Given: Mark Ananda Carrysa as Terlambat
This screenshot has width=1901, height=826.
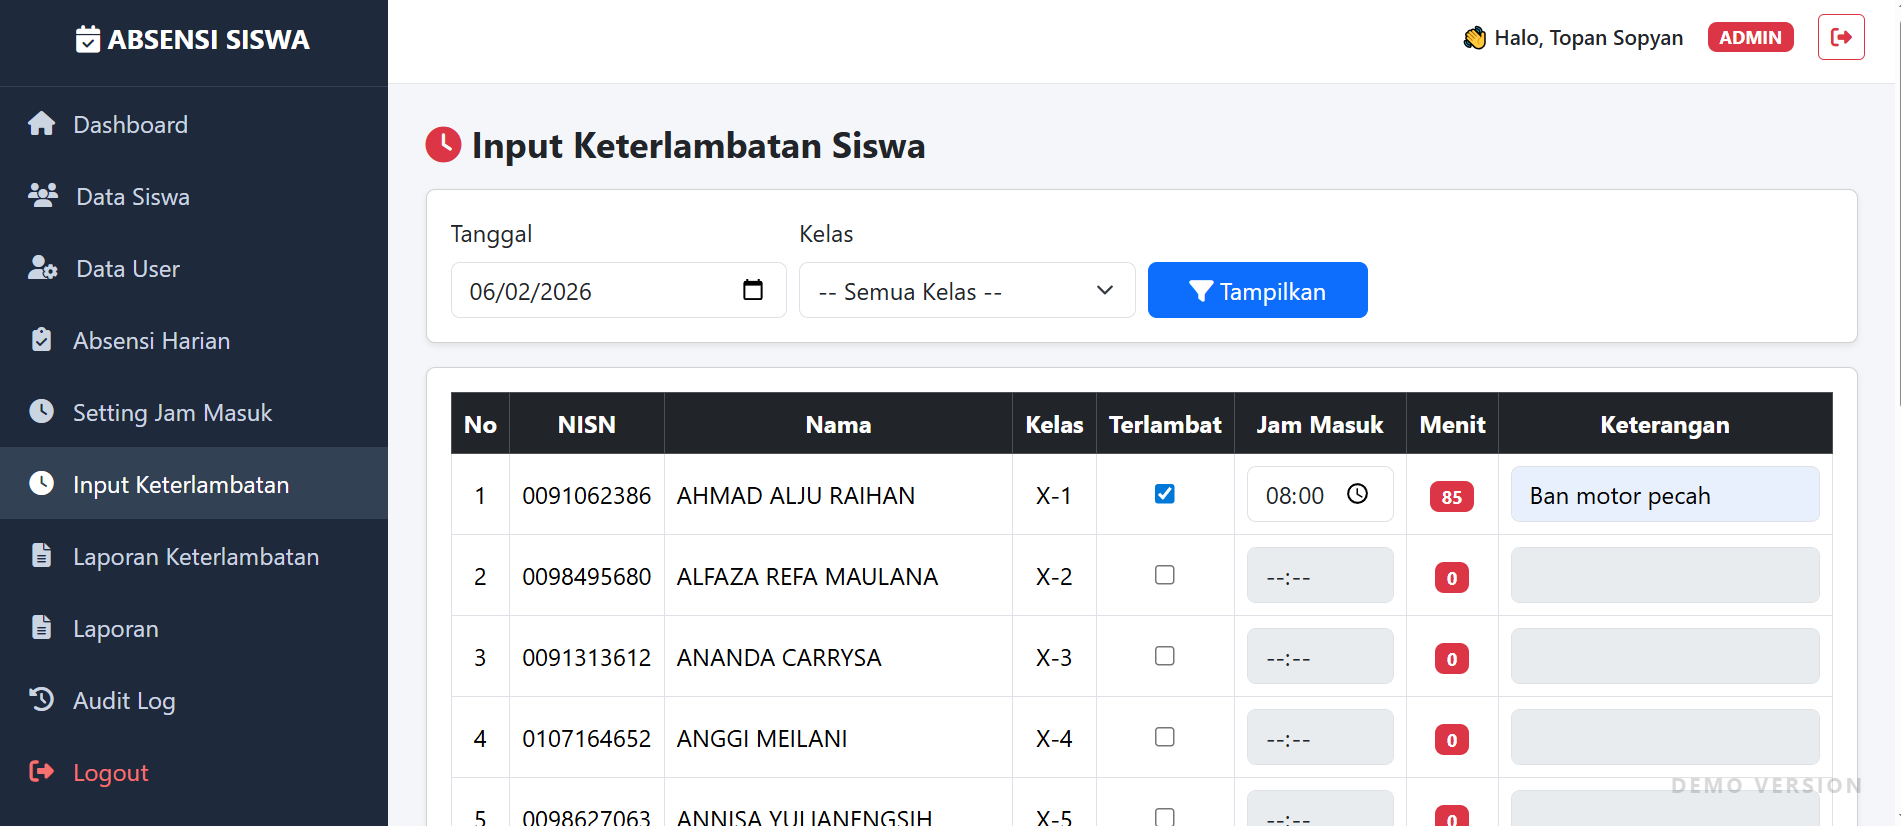Looking at the screenshot, I should click(x=1164, y=656).
